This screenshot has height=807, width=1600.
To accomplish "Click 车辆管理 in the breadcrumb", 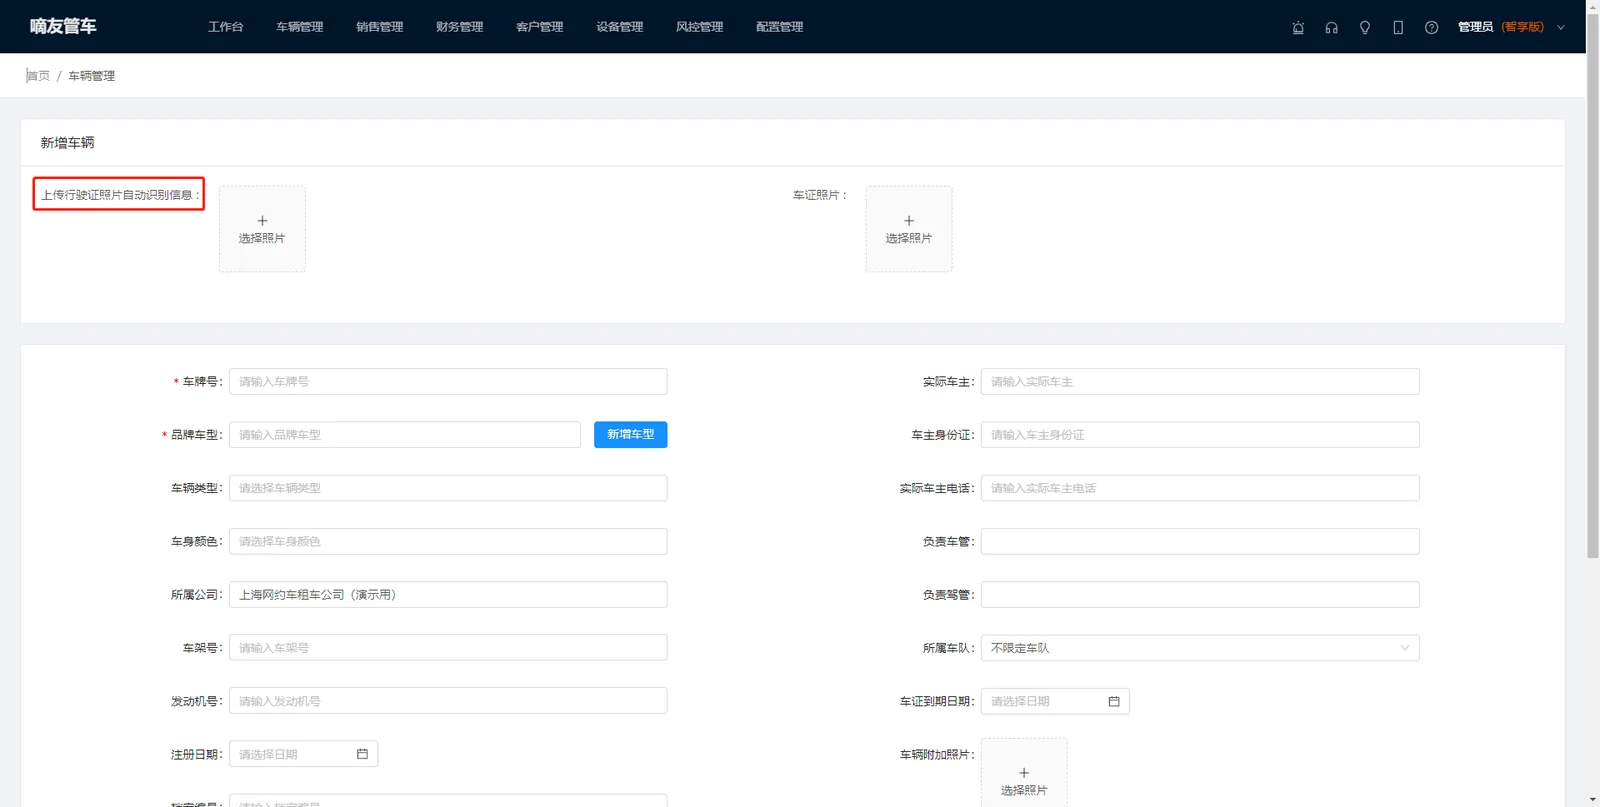I will click(x=92, y=76).
